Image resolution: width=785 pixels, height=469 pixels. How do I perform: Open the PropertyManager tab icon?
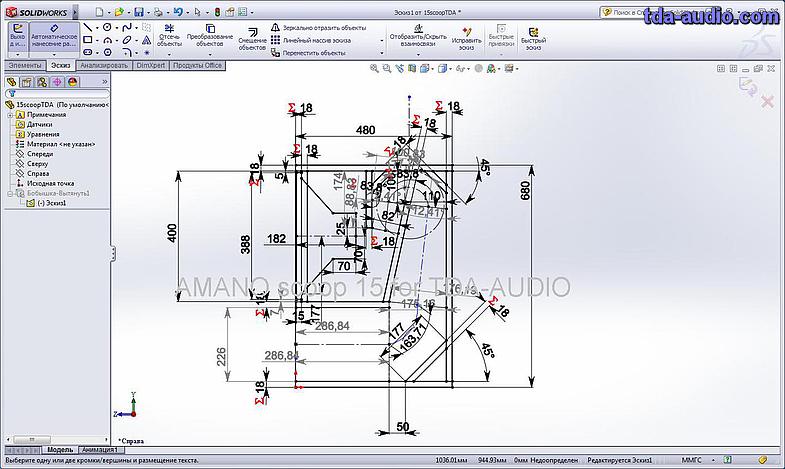pyautogui.click(x=27, y=82)
